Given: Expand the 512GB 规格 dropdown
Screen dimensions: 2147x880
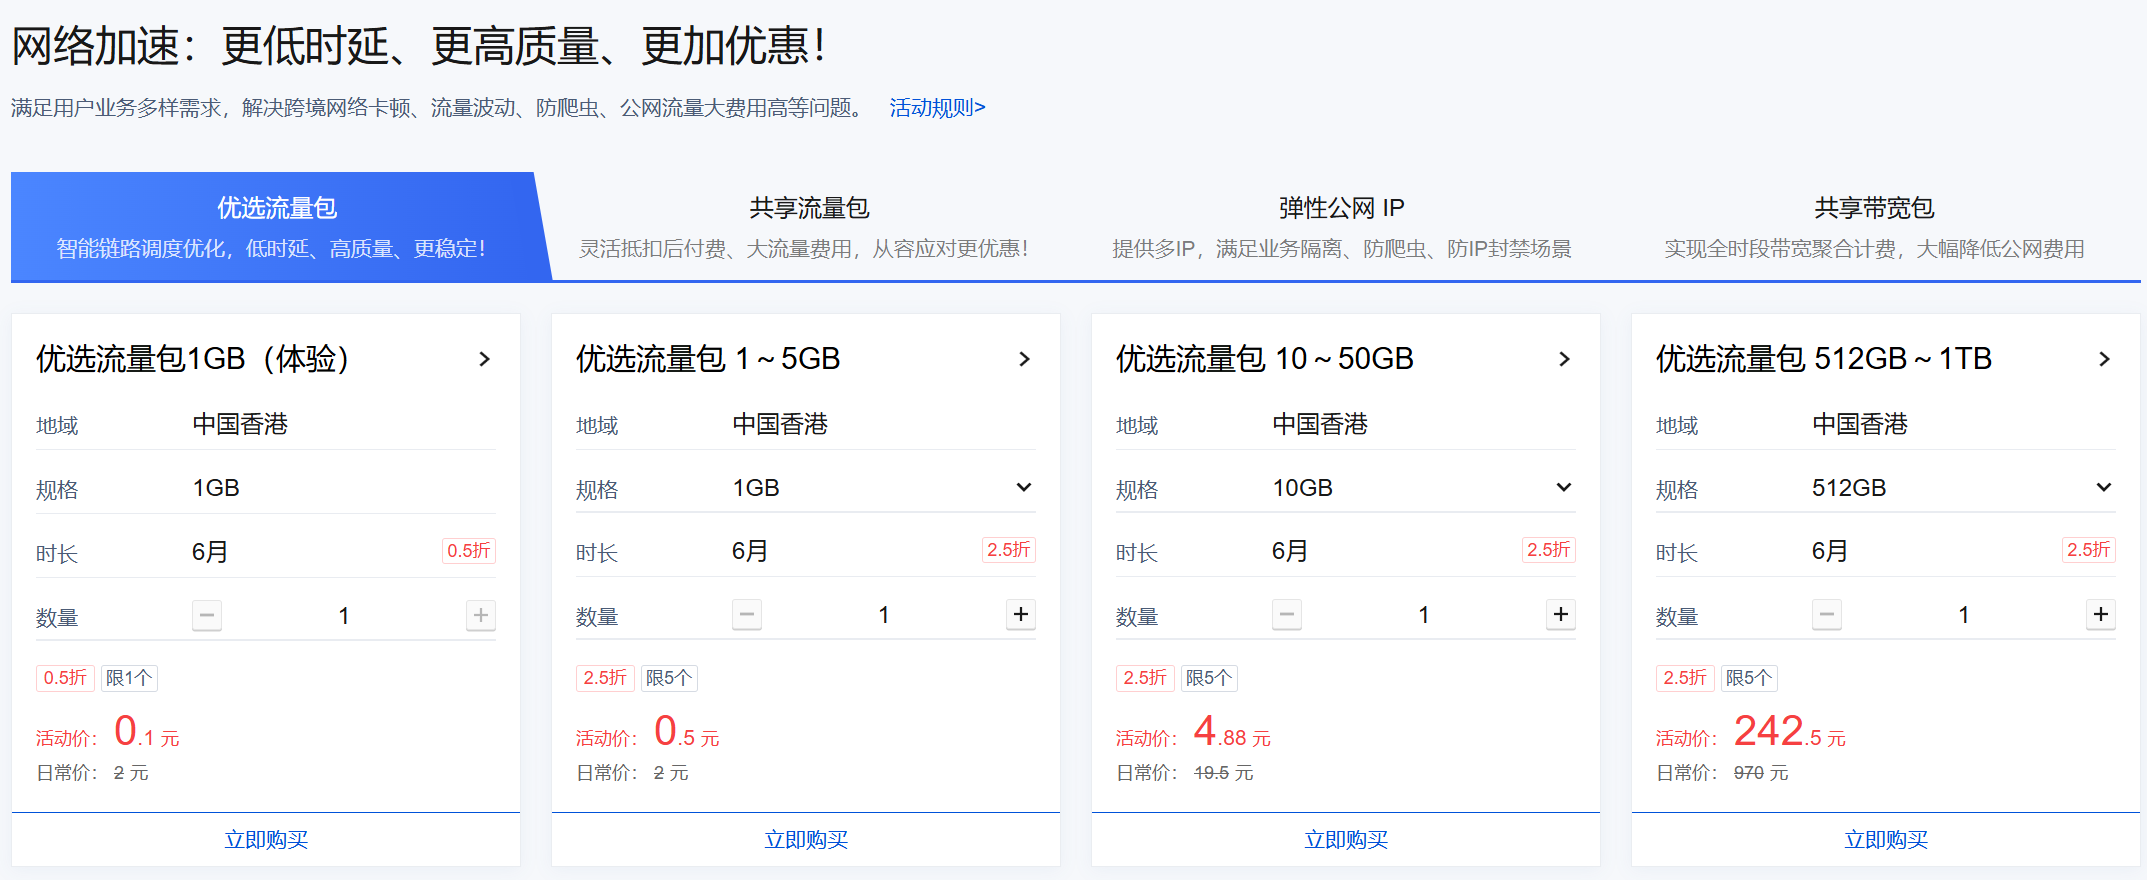Looking at the screenshot, I should click(x=1964, y=488).
